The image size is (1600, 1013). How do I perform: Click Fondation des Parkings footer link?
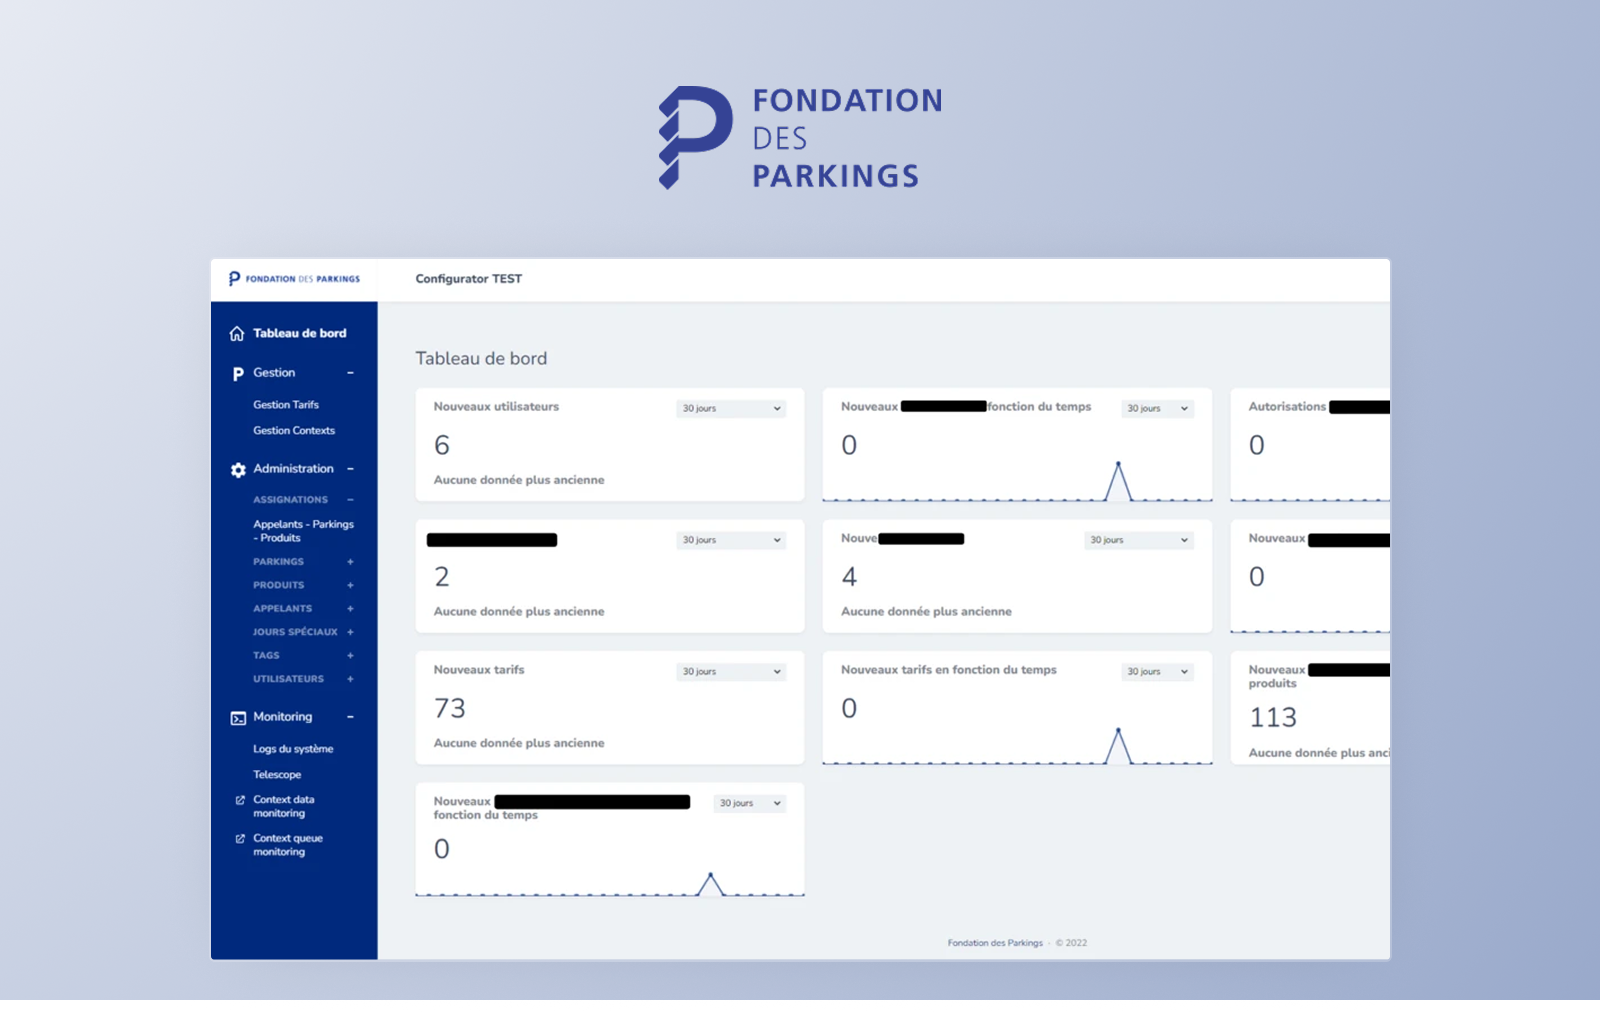pos(995,943)
